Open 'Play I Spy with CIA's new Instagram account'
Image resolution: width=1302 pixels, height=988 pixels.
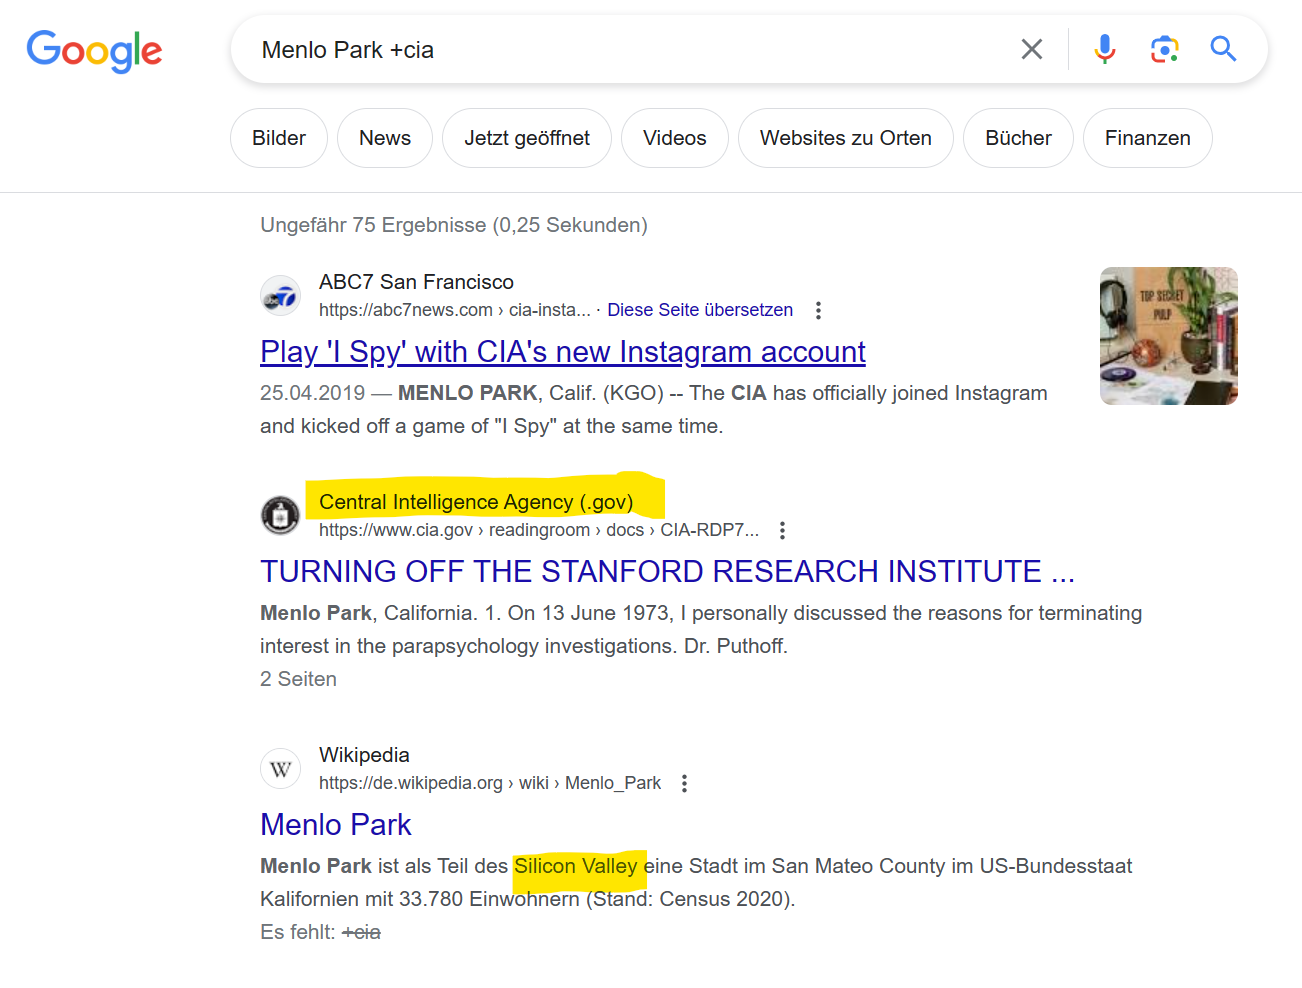click(563, 352)
